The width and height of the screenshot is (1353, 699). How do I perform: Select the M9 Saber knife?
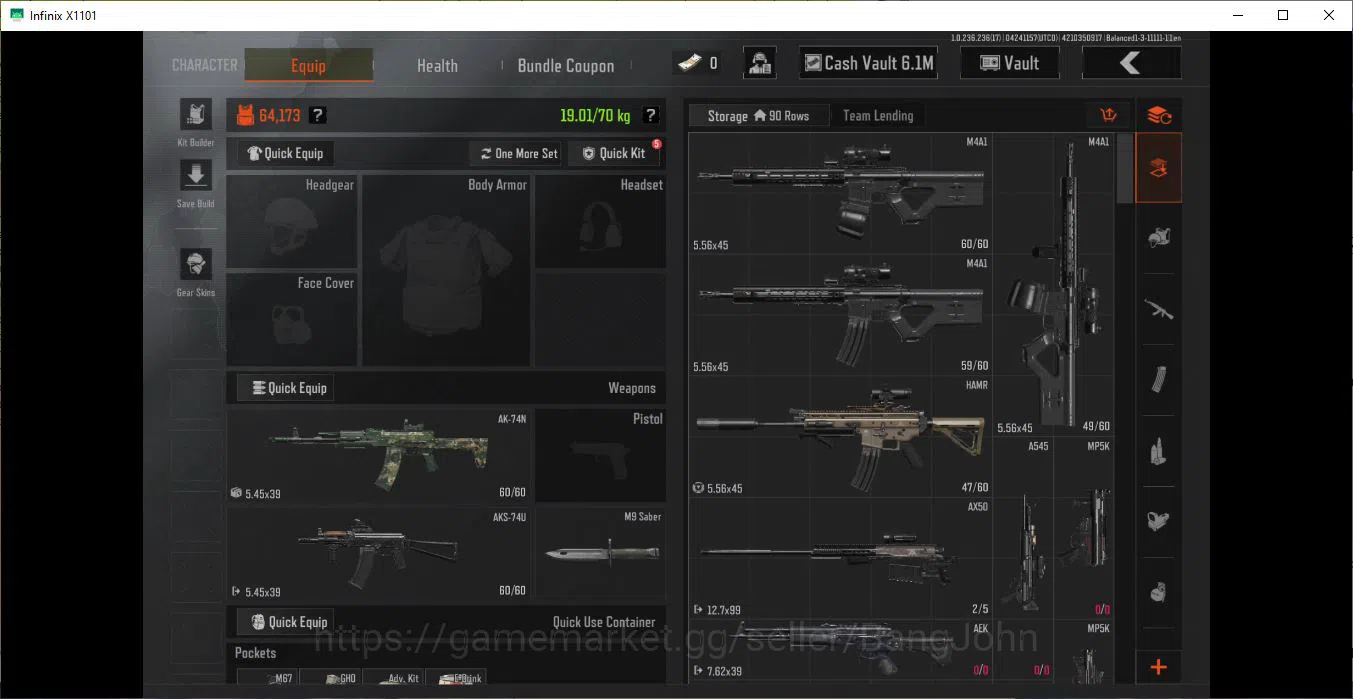pos(600,553)
